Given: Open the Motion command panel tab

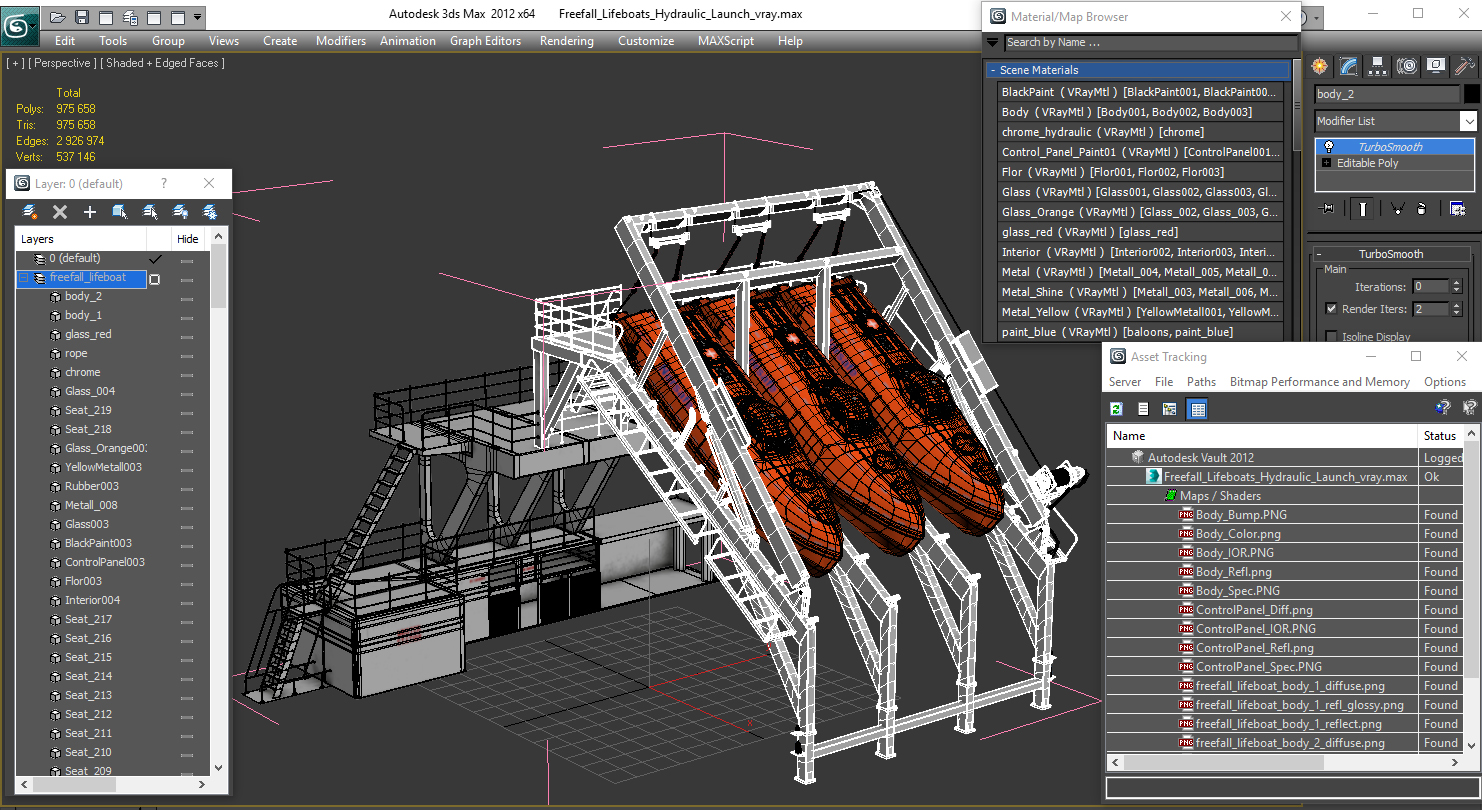Looking at the screenshot, I should point(1407,66).
